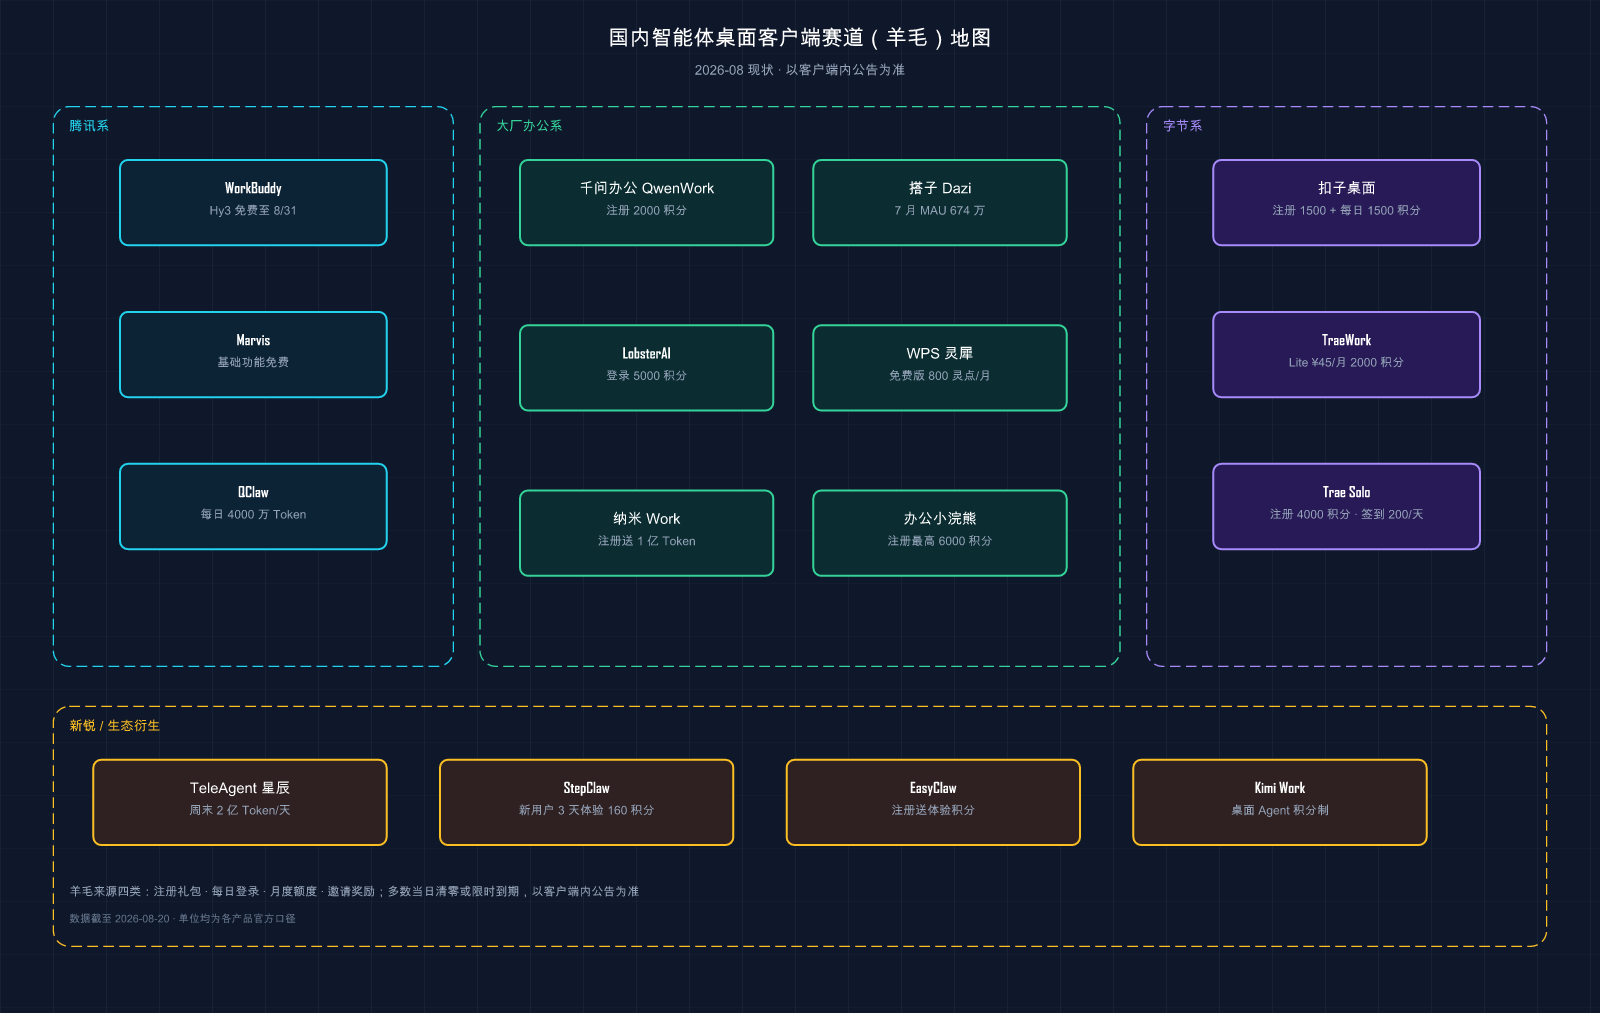Click the 腾讯系 group label
1600x1013 pixels.
(x=89, y=126)
